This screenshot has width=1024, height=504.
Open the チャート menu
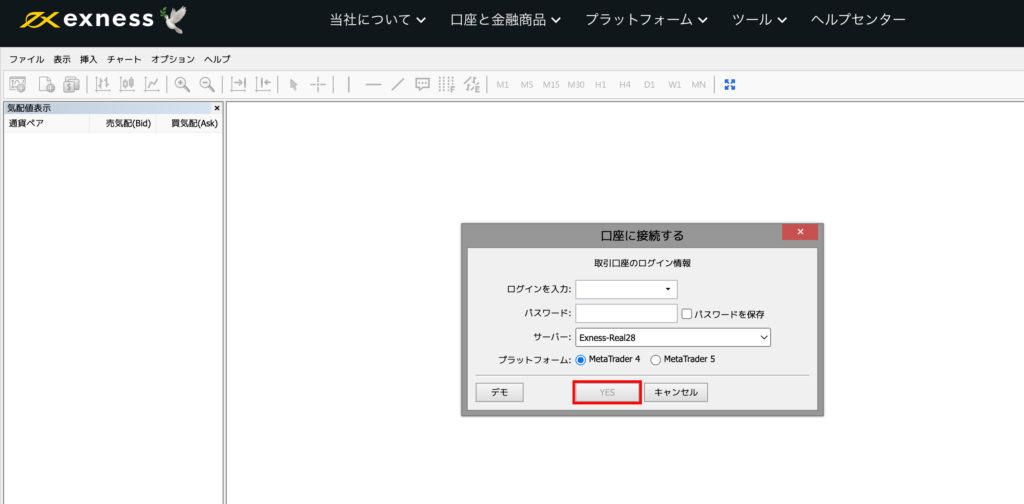[124, 59]
